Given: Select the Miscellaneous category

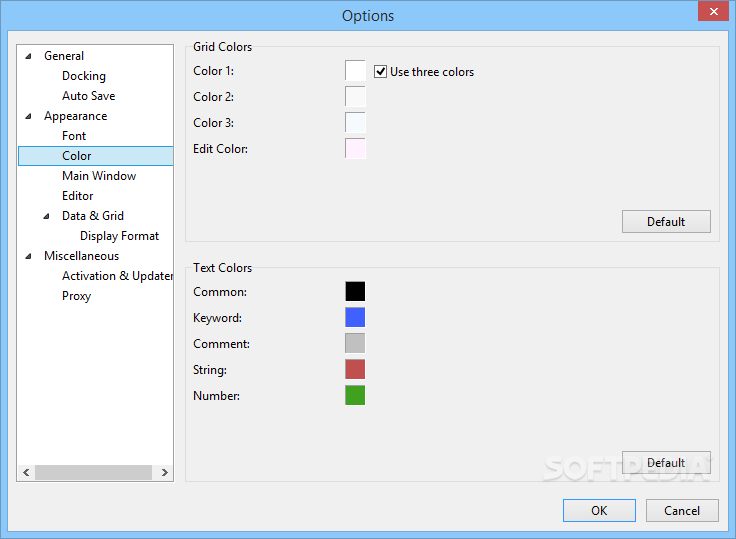Looking at the screenshot, I should click(82, 256).
